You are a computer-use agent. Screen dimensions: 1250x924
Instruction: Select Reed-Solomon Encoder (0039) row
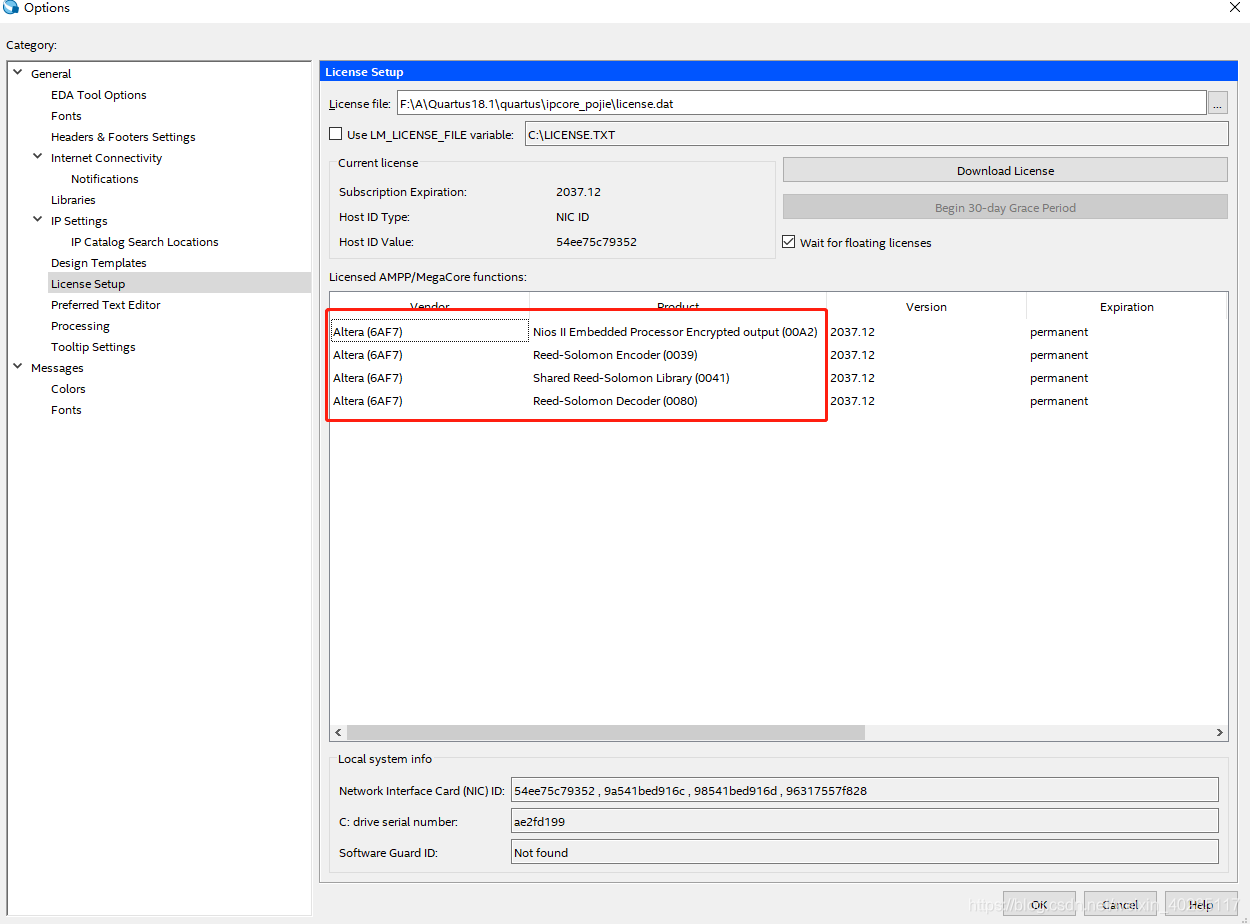(x=778, y=355)
